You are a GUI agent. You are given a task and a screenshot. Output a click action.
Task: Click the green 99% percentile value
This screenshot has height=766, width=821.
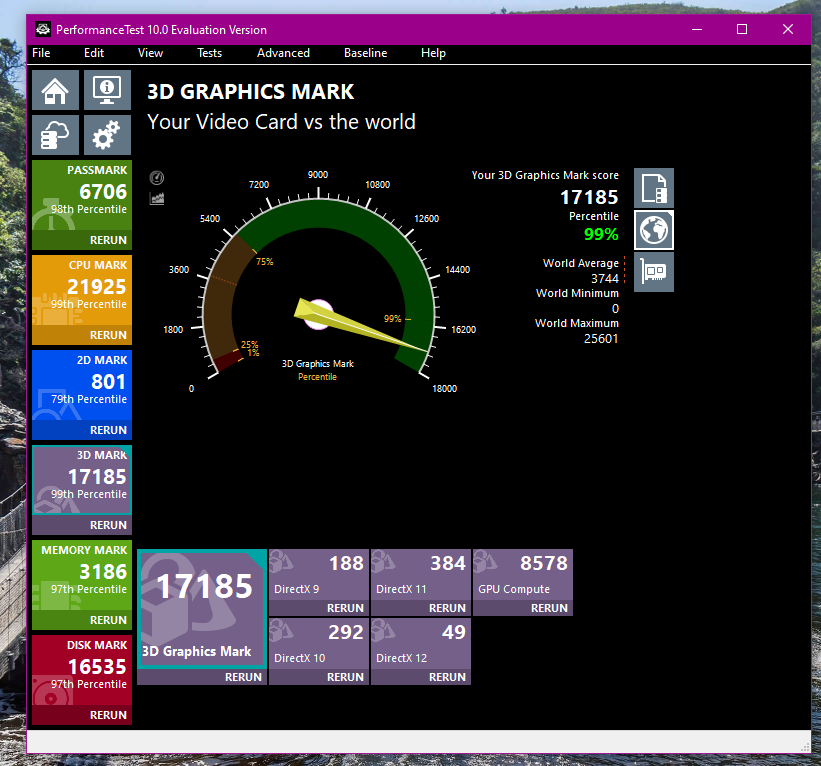pos(601,234)
